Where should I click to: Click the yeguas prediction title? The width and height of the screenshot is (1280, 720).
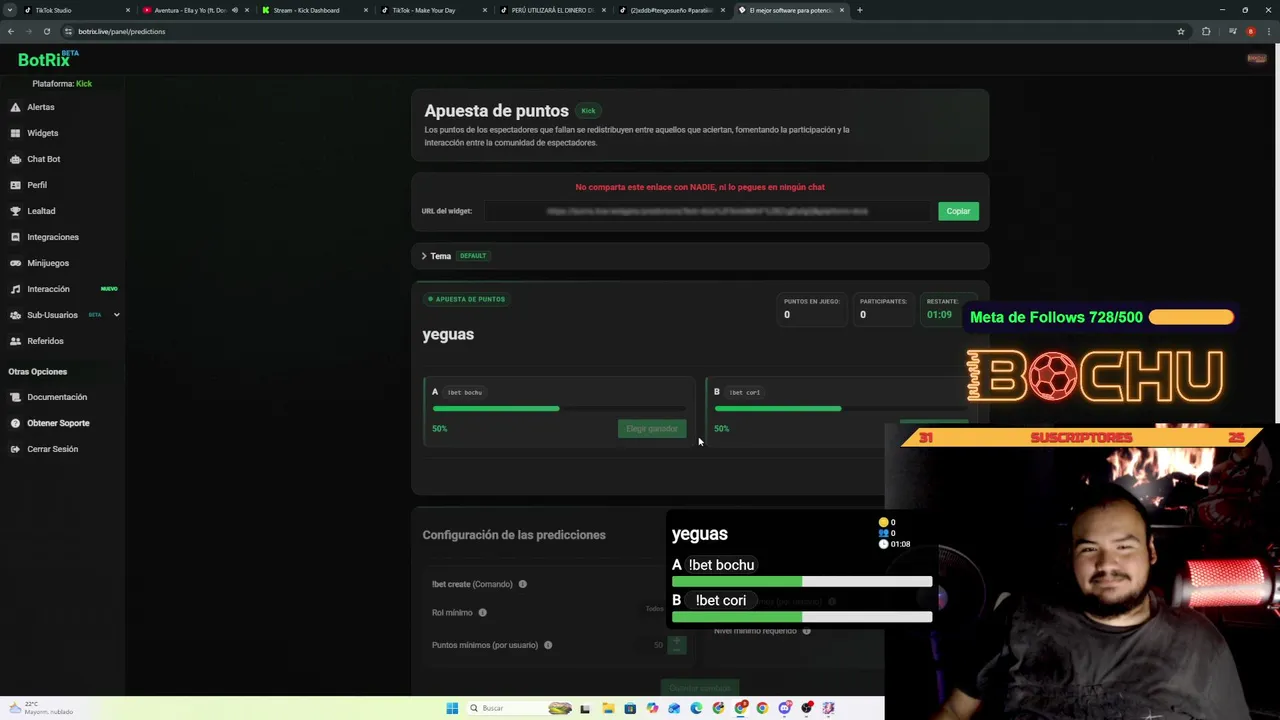pyautogui.click(x=448, y=334)
